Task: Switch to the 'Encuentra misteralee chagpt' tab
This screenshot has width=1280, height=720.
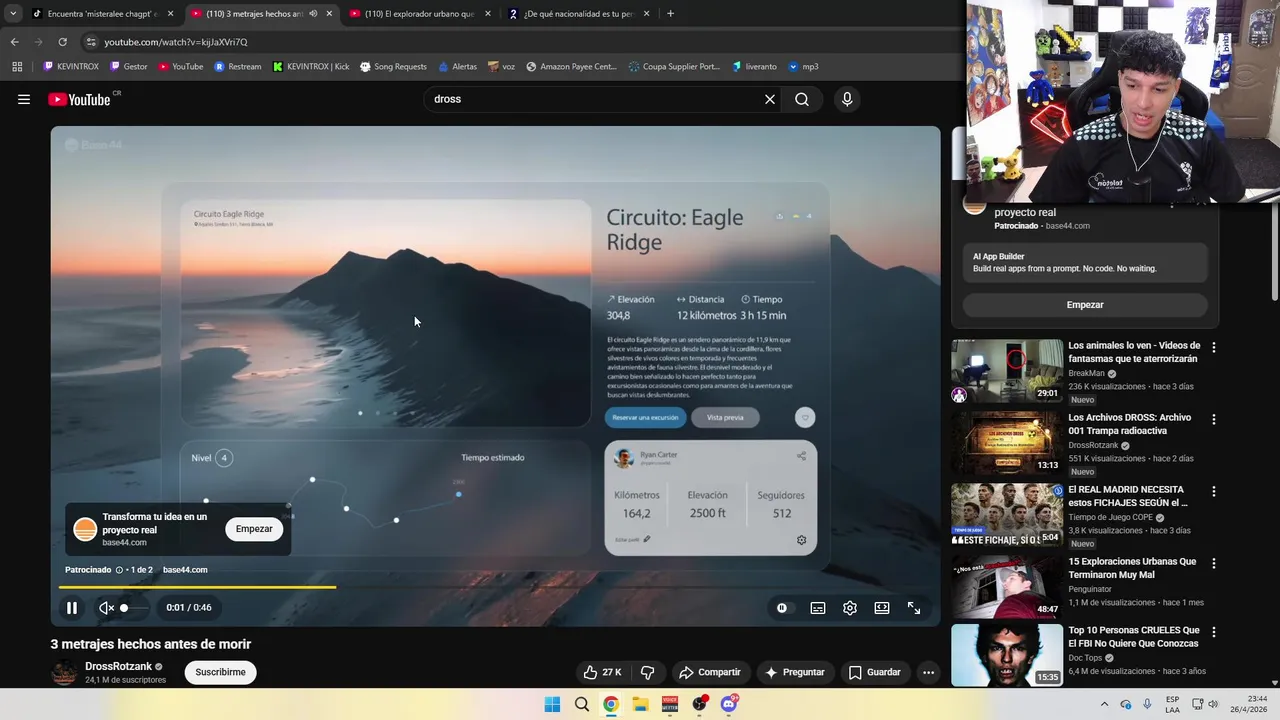Action: (102, 14)
